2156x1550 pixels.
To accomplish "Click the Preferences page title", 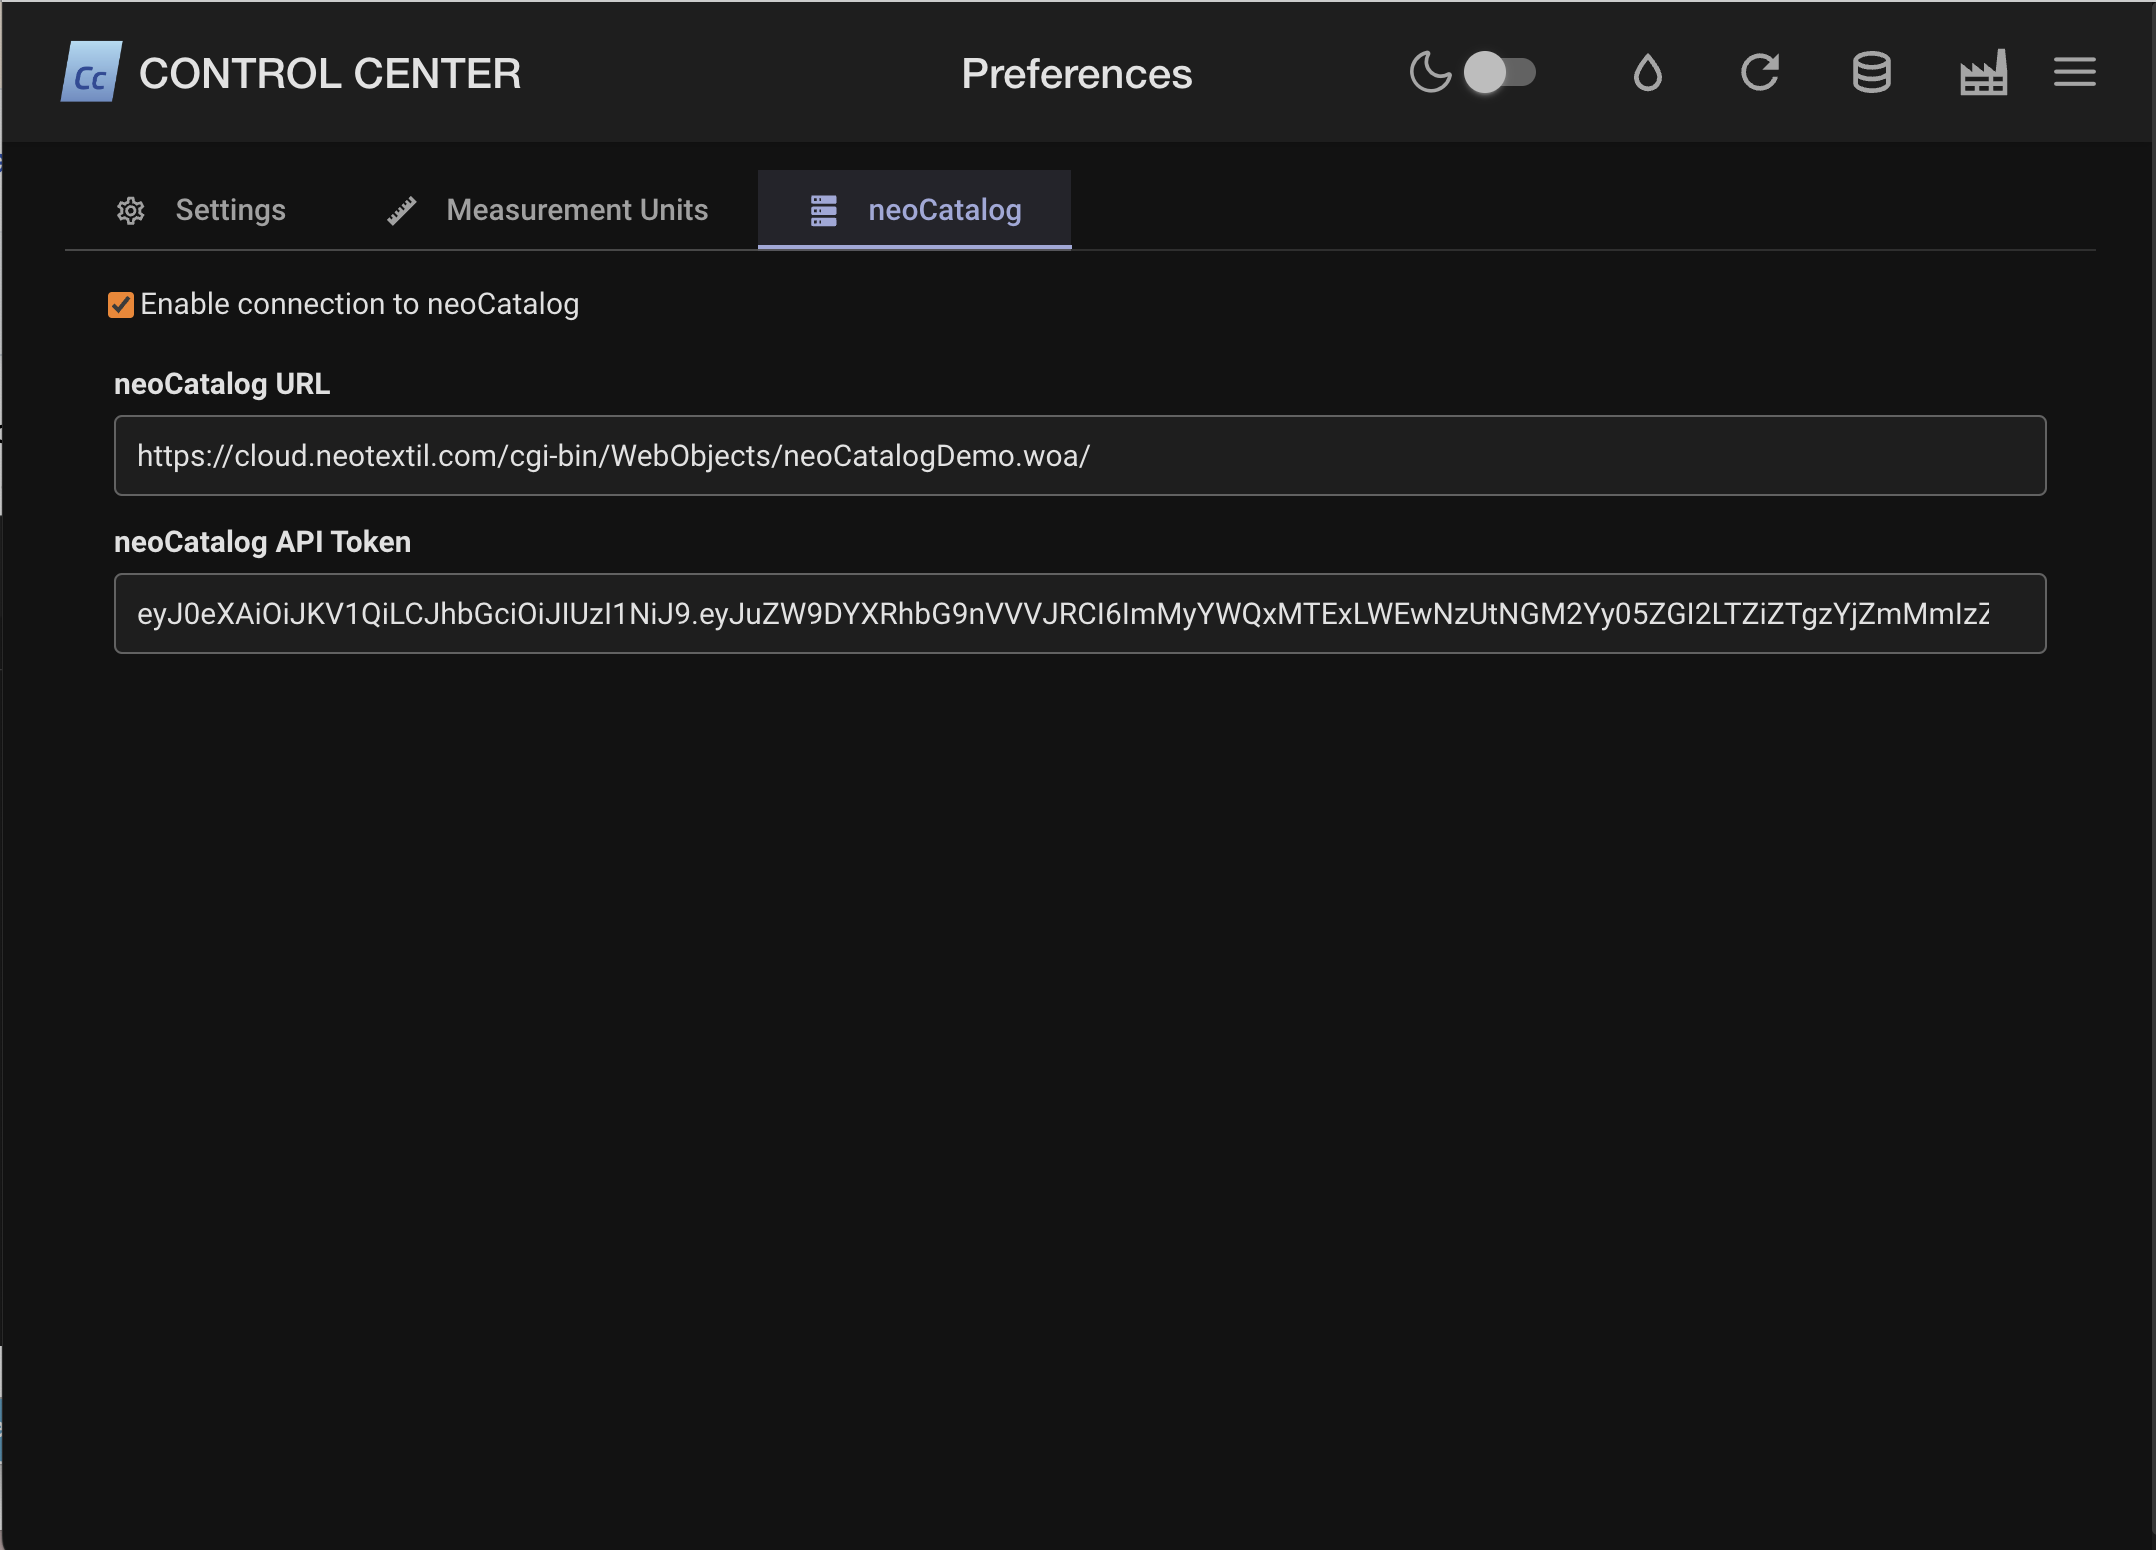I will 1076,74.
